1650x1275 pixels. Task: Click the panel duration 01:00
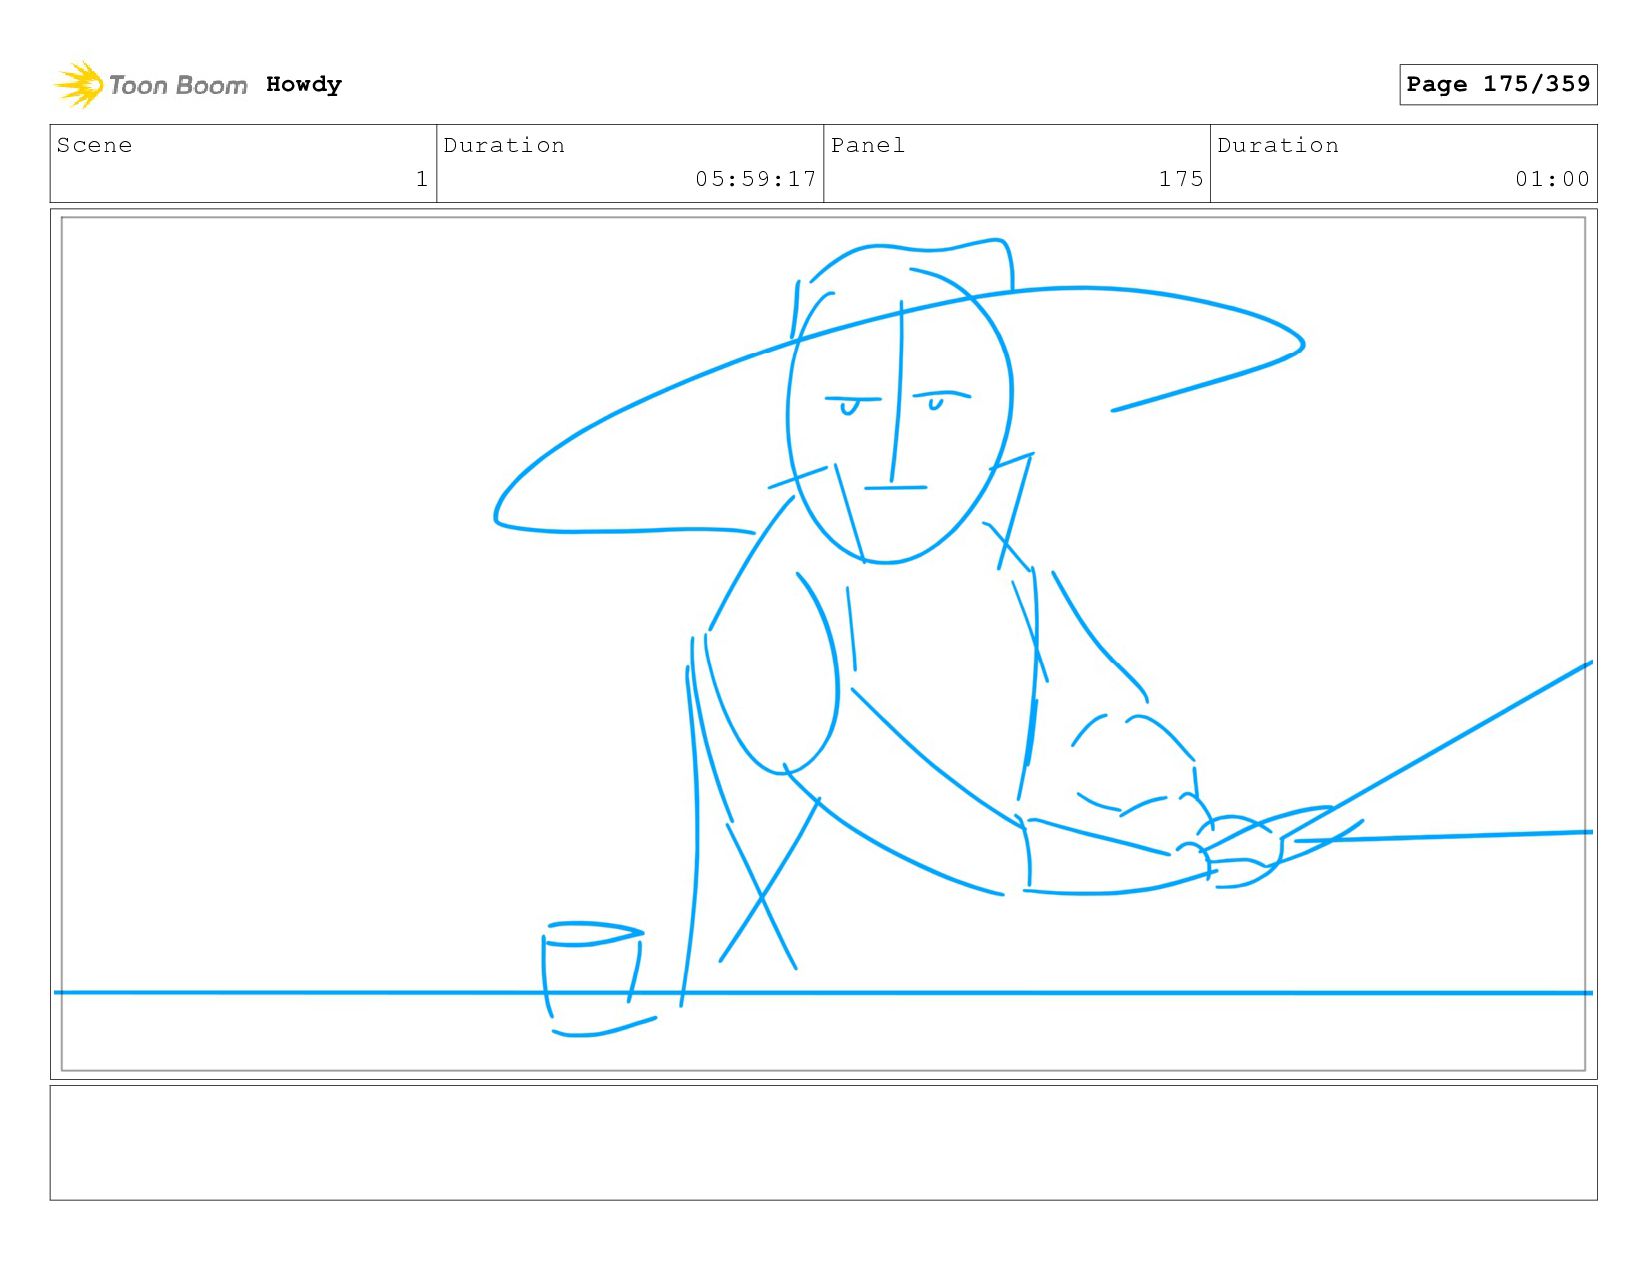1552,179
